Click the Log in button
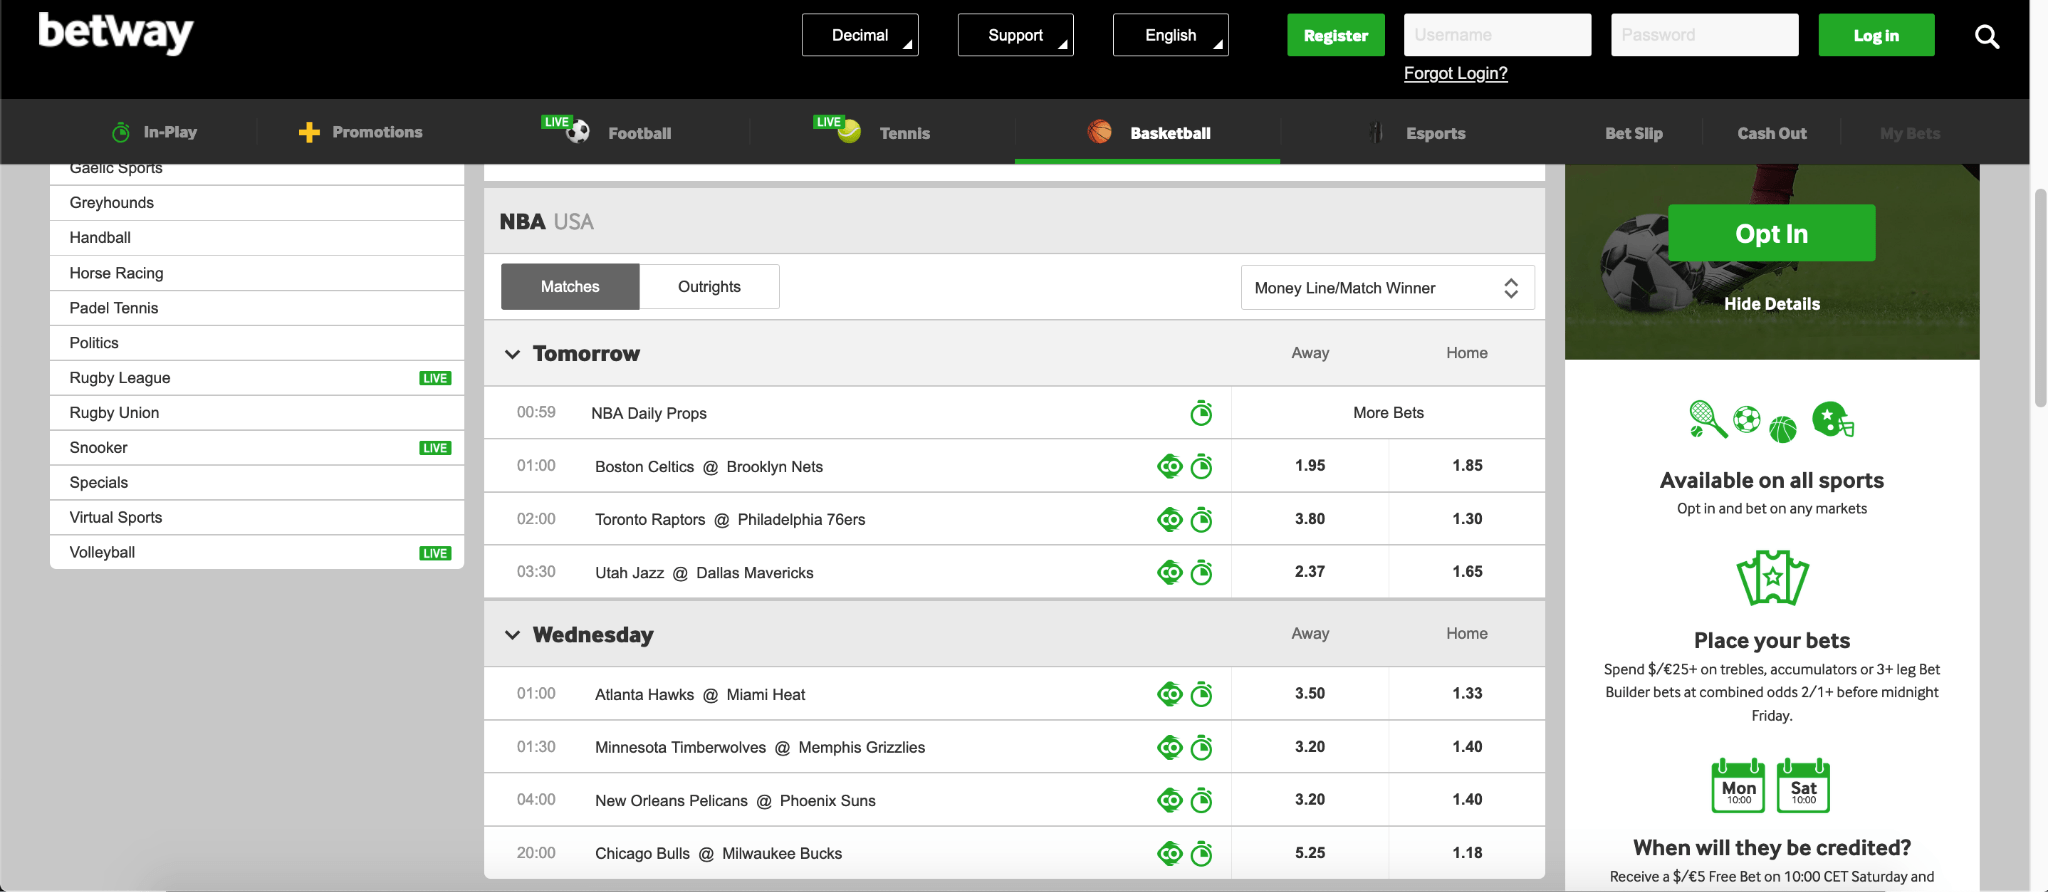2048x892 pixels. pos(1876,35)
